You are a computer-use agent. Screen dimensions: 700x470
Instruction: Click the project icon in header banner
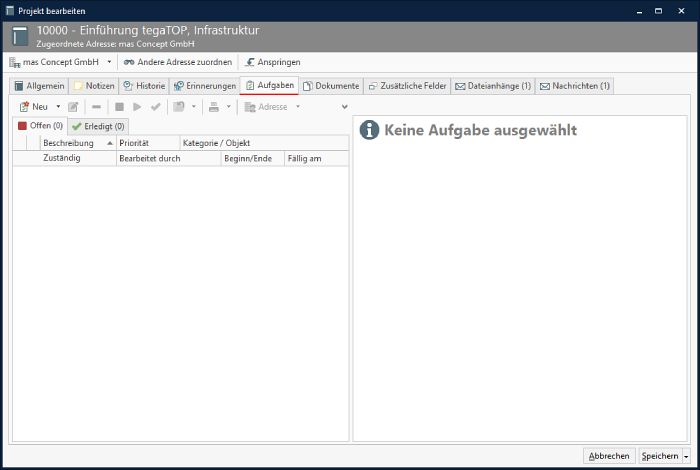tap(20, 36)
